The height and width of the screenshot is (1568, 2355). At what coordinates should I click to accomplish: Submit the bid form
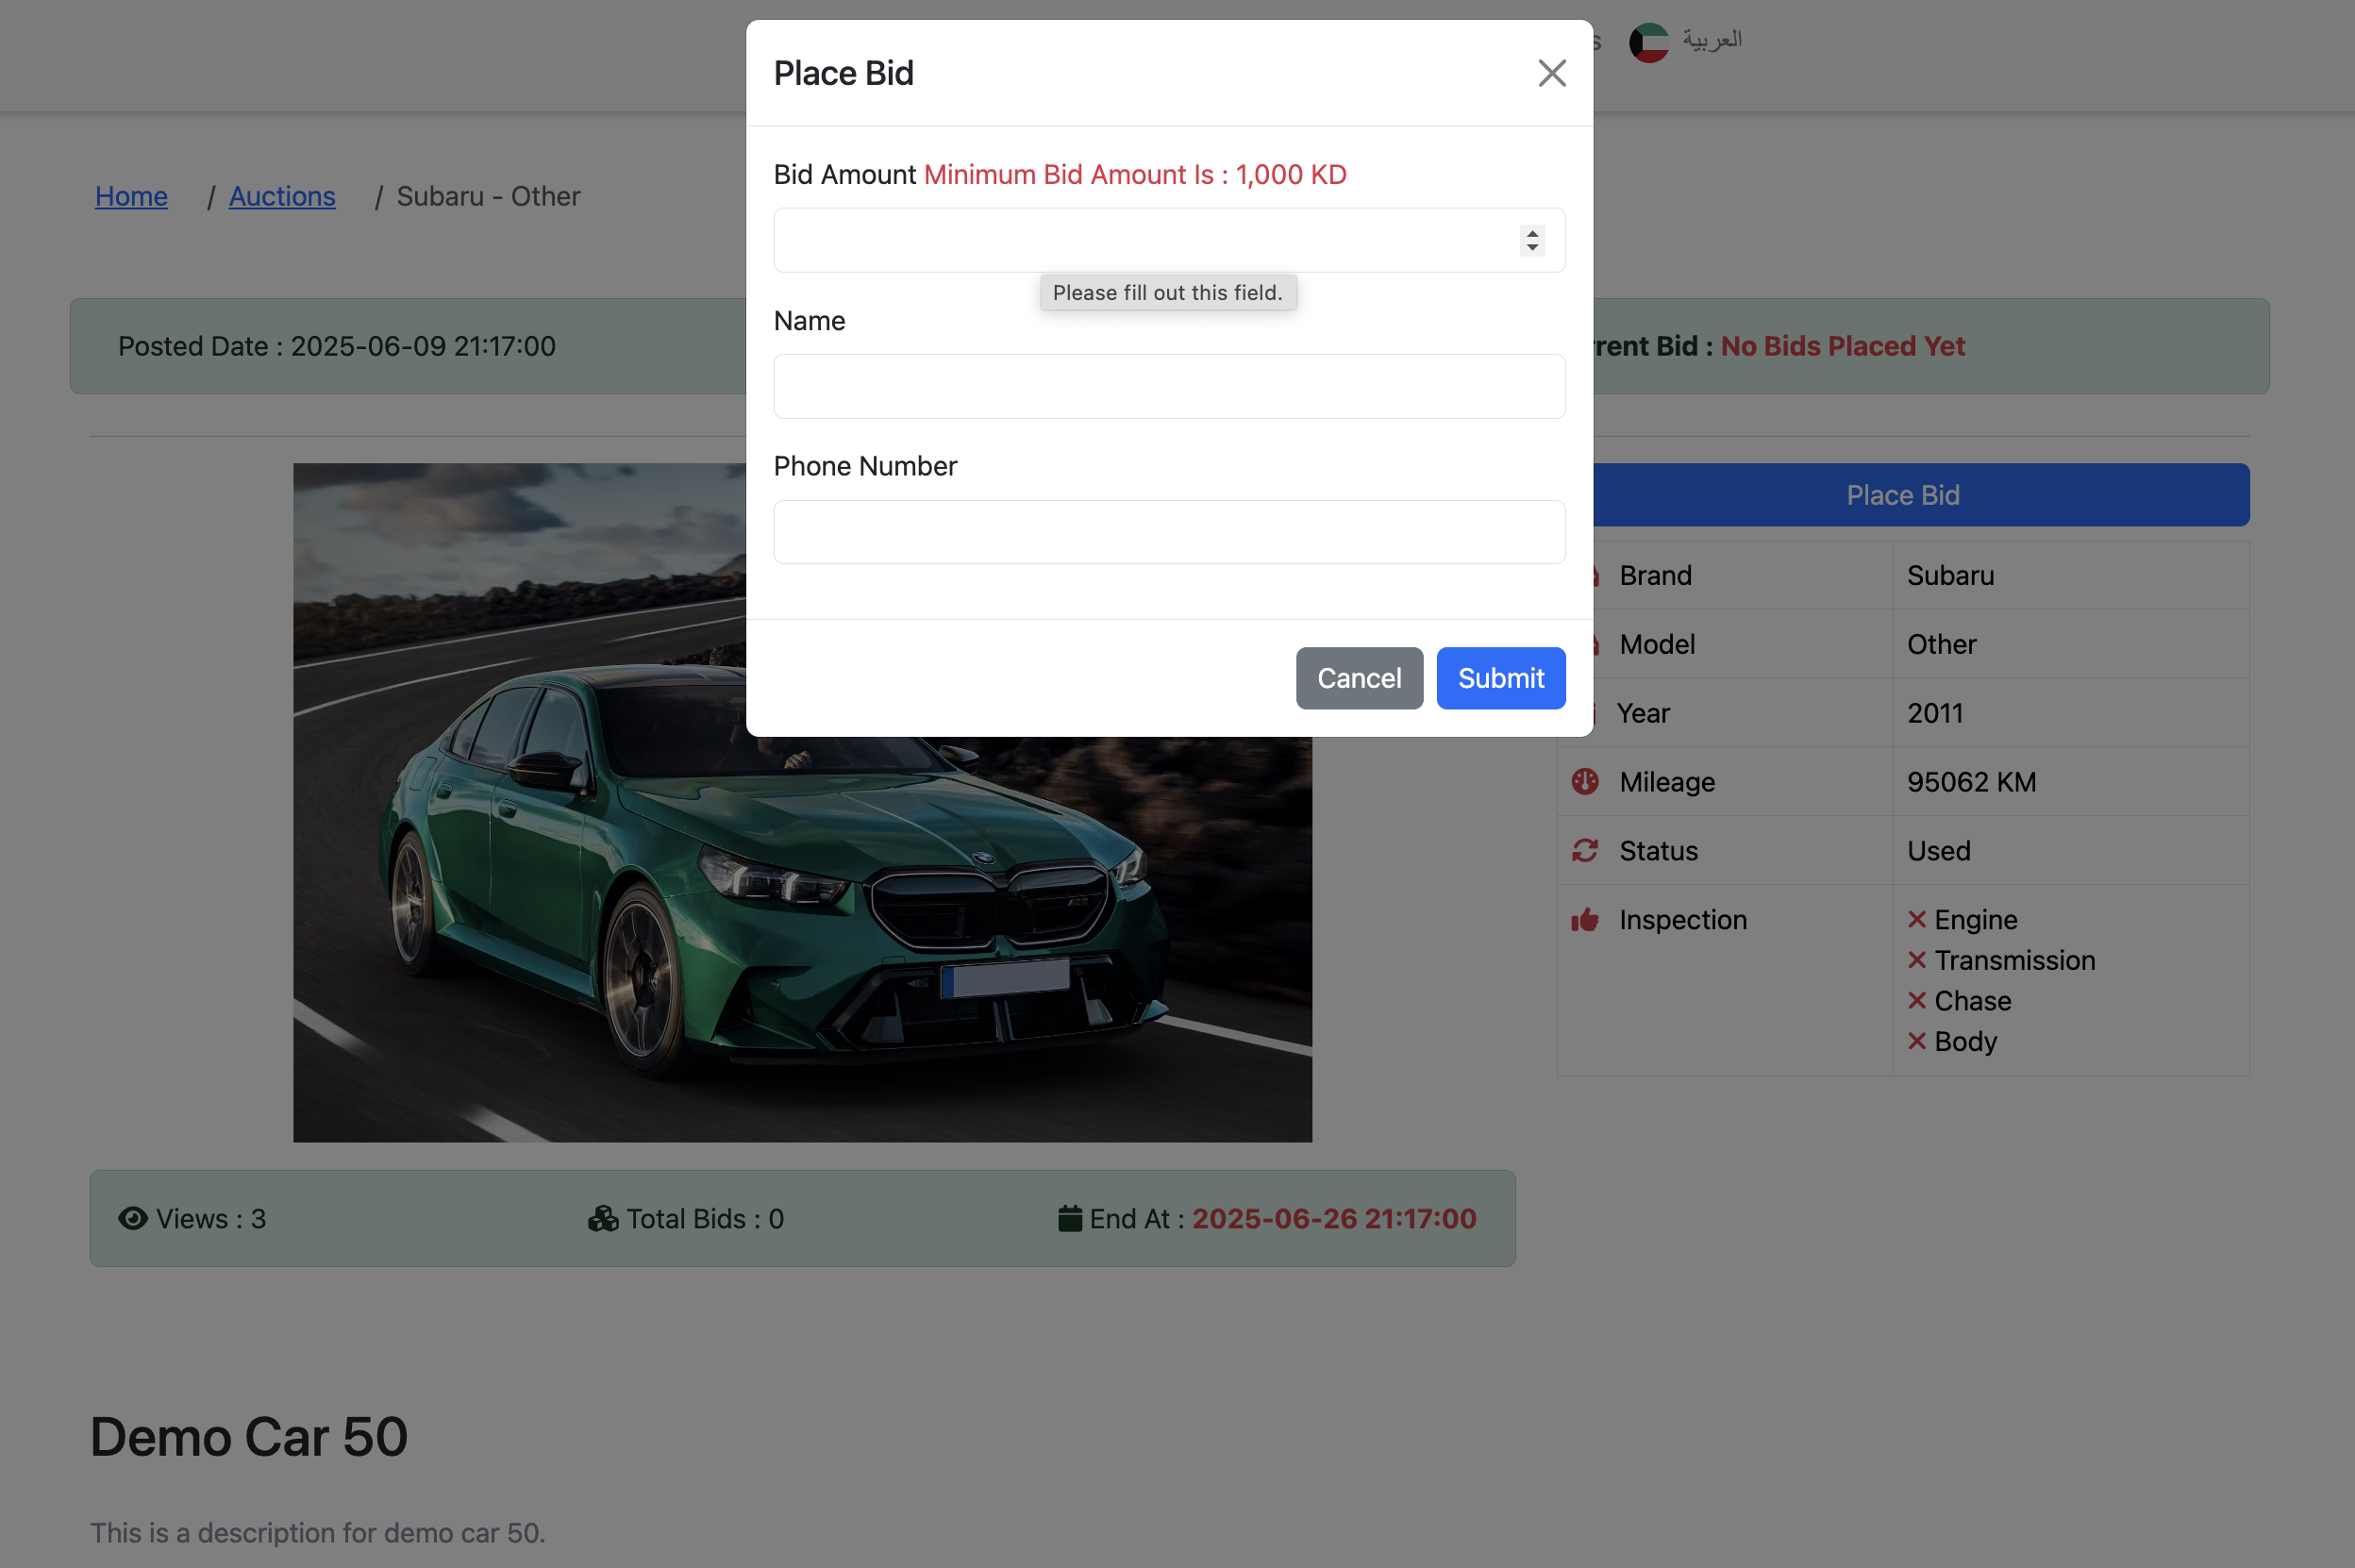(1500, 678)
